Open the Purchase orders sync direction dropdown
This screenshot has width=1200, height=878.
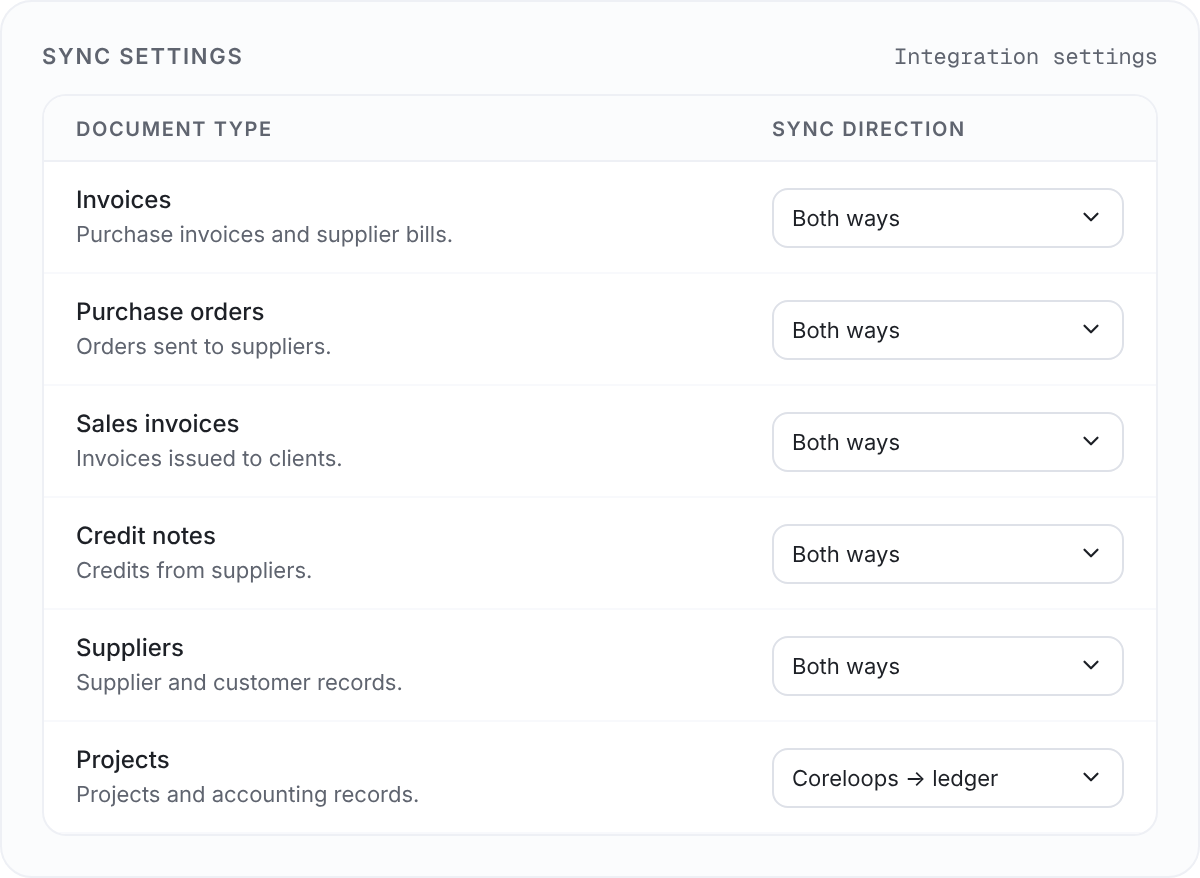tap(947, 330)
